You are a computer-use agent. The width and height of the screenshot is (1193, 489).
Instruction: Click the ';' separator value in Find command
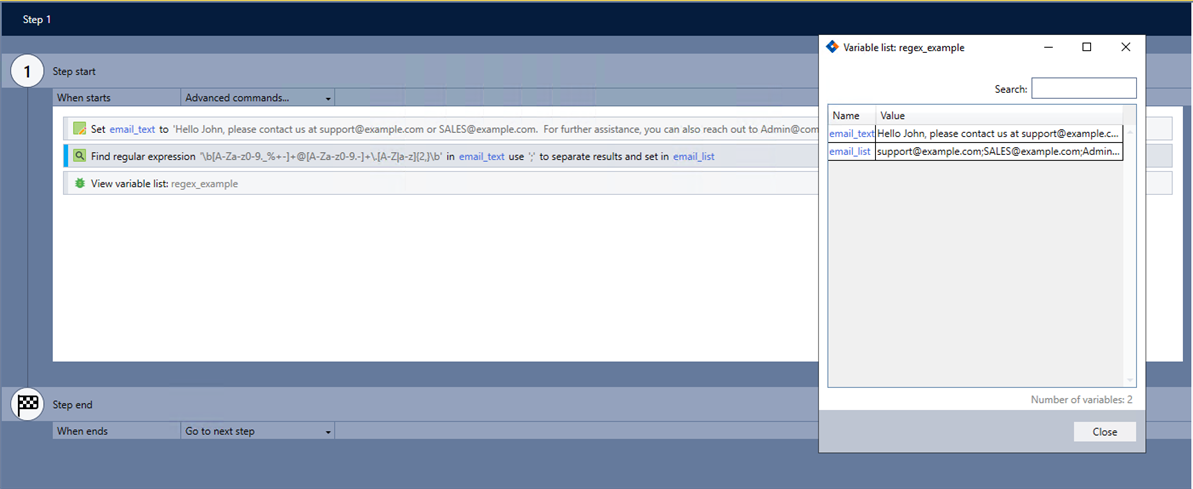[533, 157]
